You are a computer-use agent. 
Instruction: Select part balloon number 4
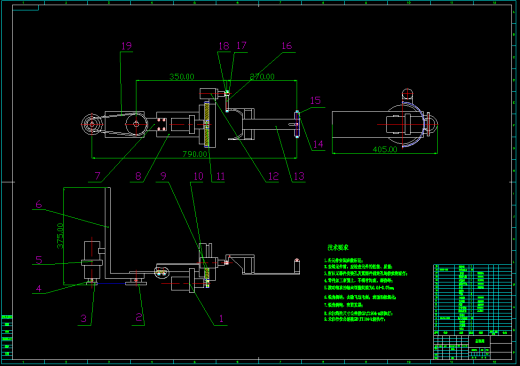click(x=39, y=288)
